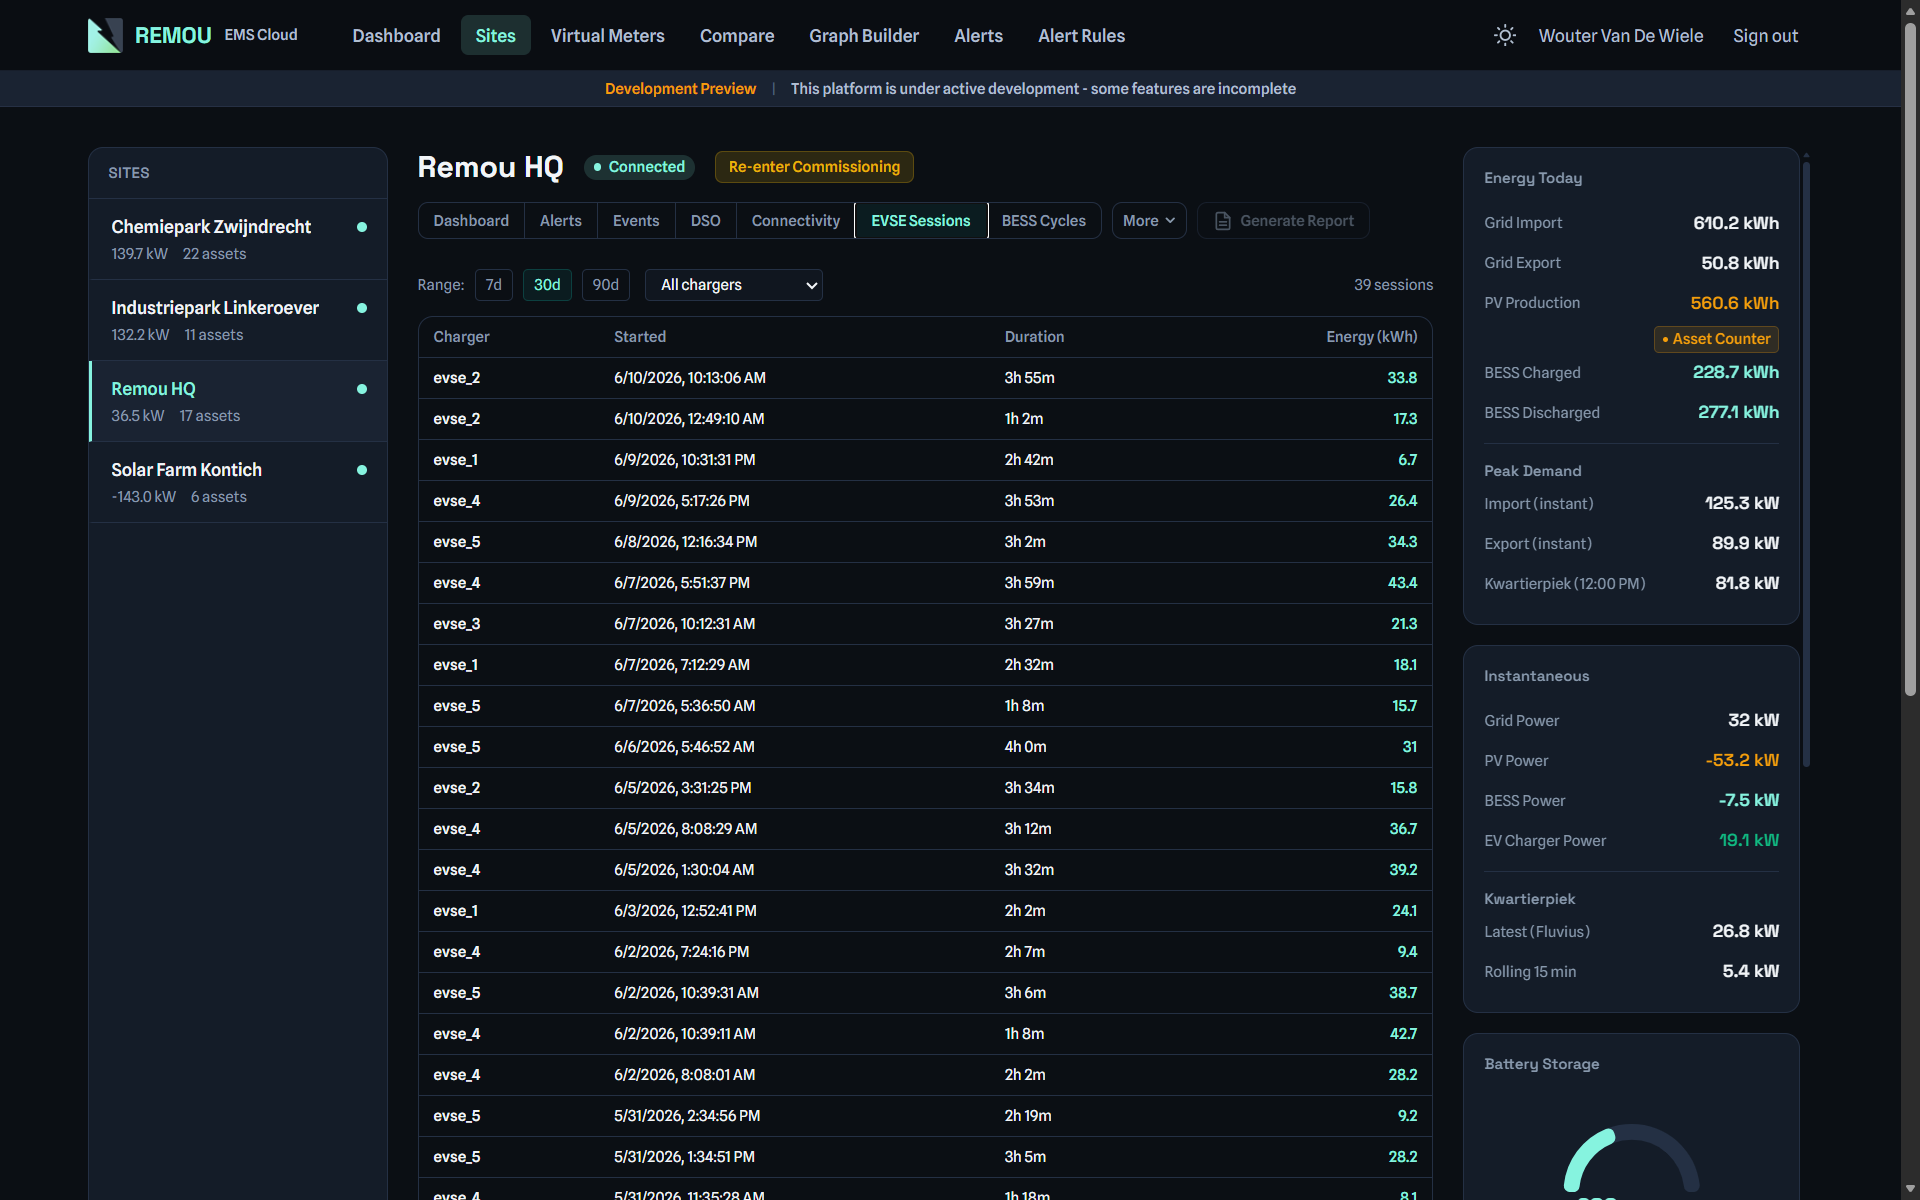Open Alert Rules page
The height and width of the screenshot is (1200, 1920).
coord(1082,36)
